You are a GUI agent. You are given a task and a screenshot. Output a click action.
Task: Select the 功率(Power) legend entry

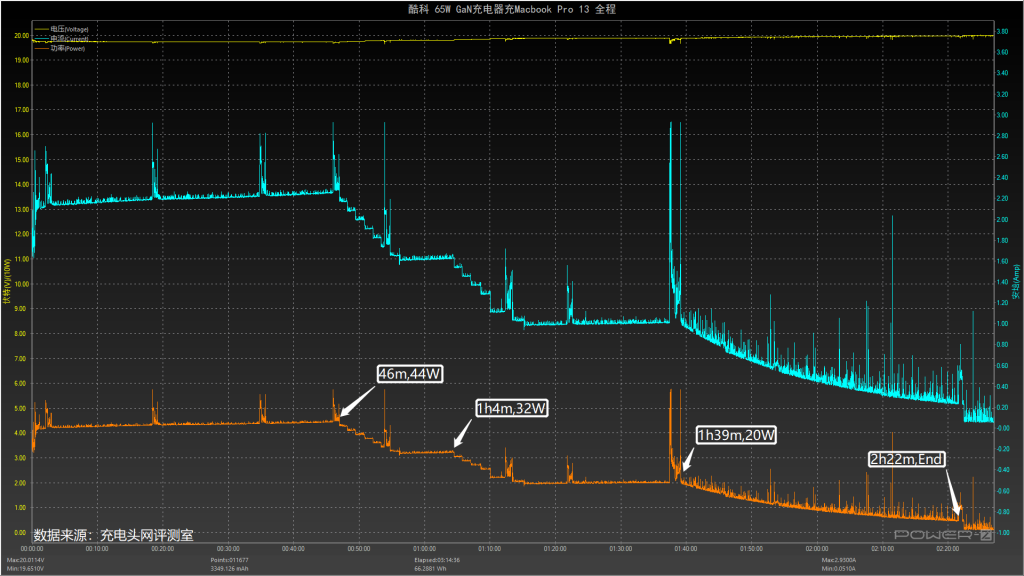tap(60, 48)
